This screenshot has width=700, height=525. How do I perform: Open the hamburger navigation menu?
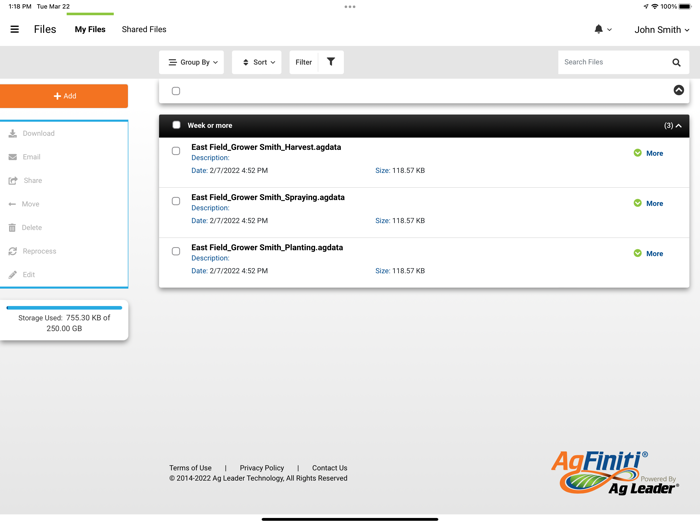click(x=15, y=29)
